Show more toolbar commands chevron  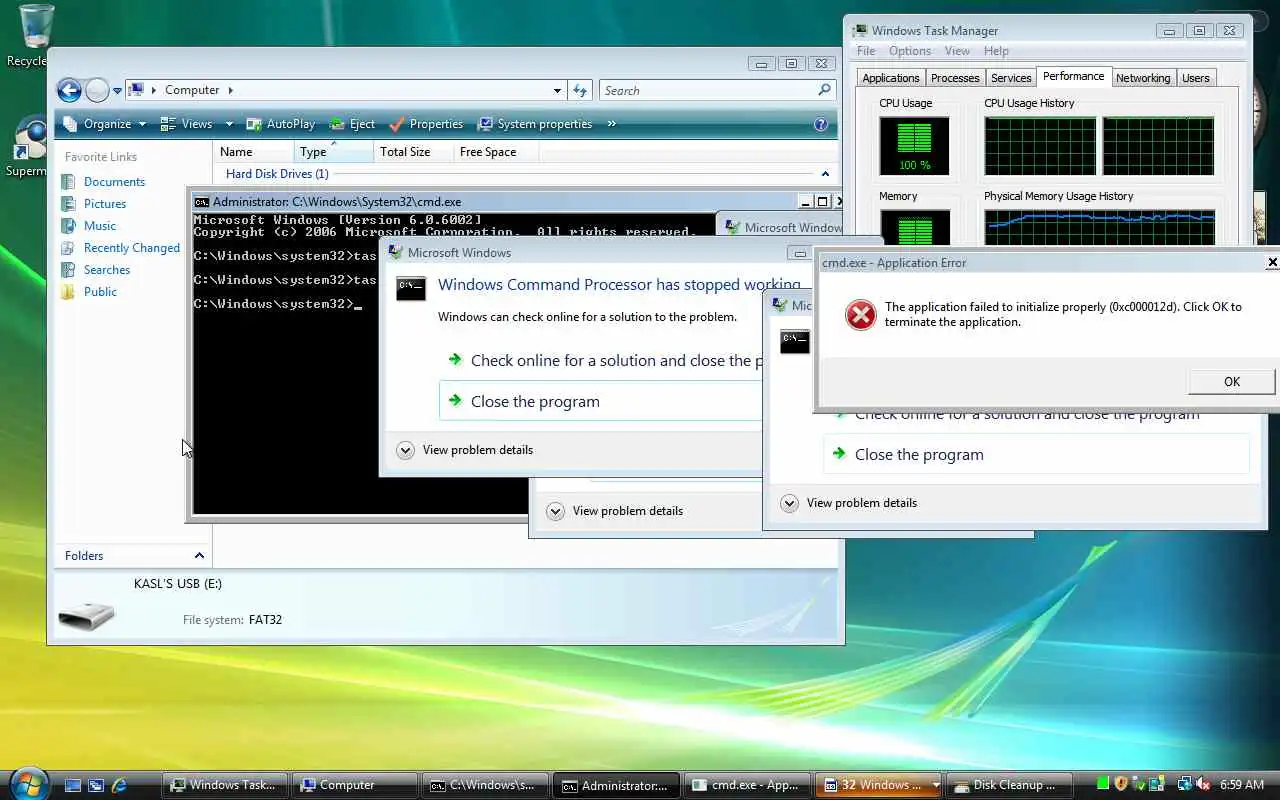tap(611, 124)
